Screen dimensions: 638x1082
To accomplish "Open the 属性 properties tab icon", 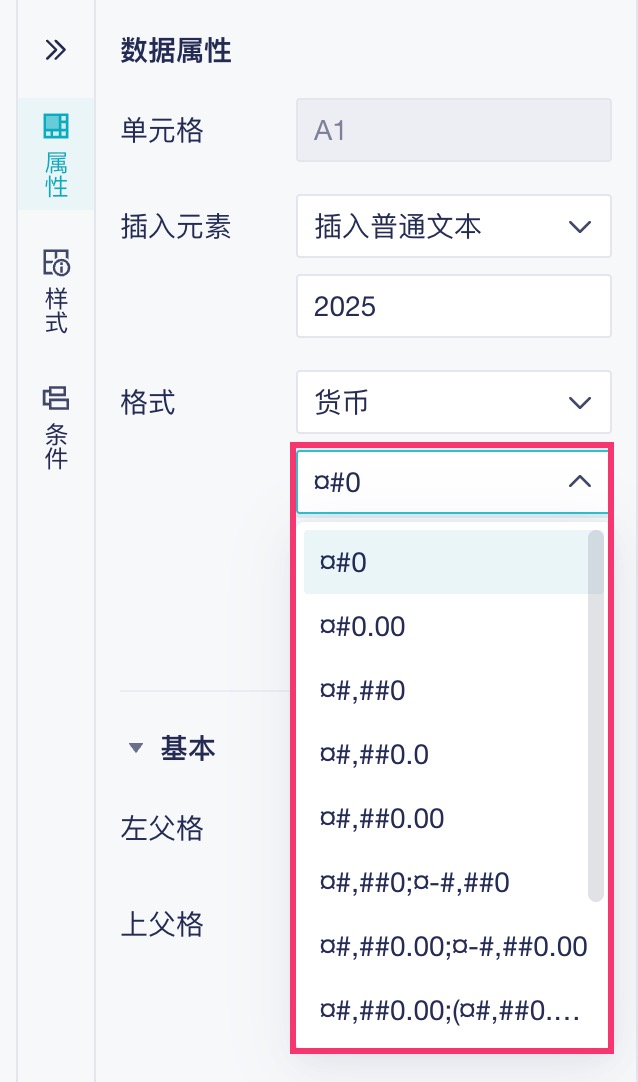I will 56,153.
